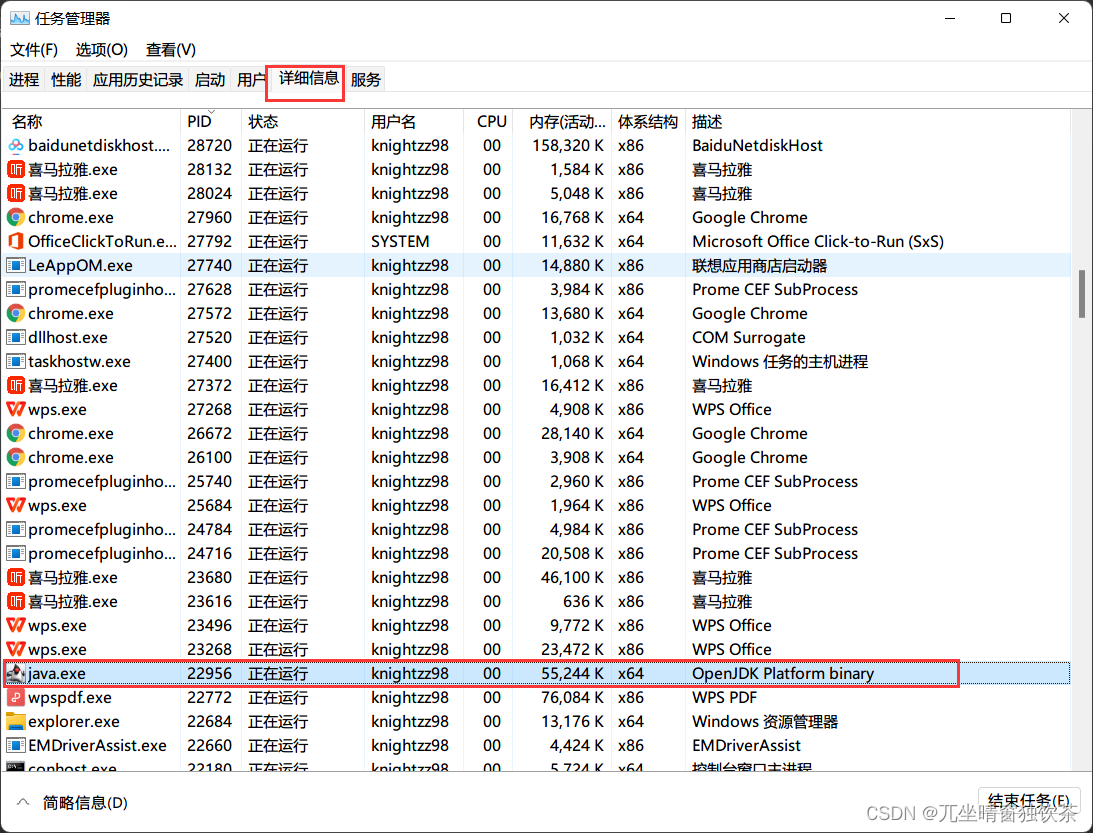Click the Task Manager title bar icon
This screenshot has height=833, width=1093.
(x=20, y=19)
